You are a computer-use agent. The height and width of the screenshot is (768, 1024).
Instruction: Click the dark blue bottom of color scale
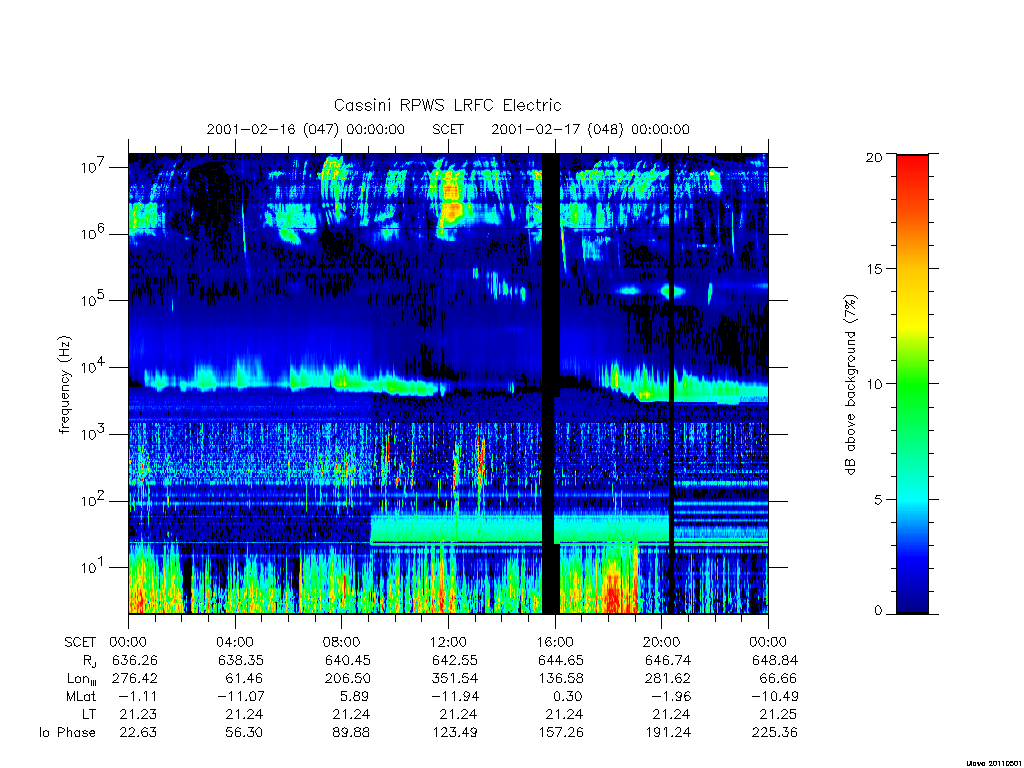click(x=912, y=598)
